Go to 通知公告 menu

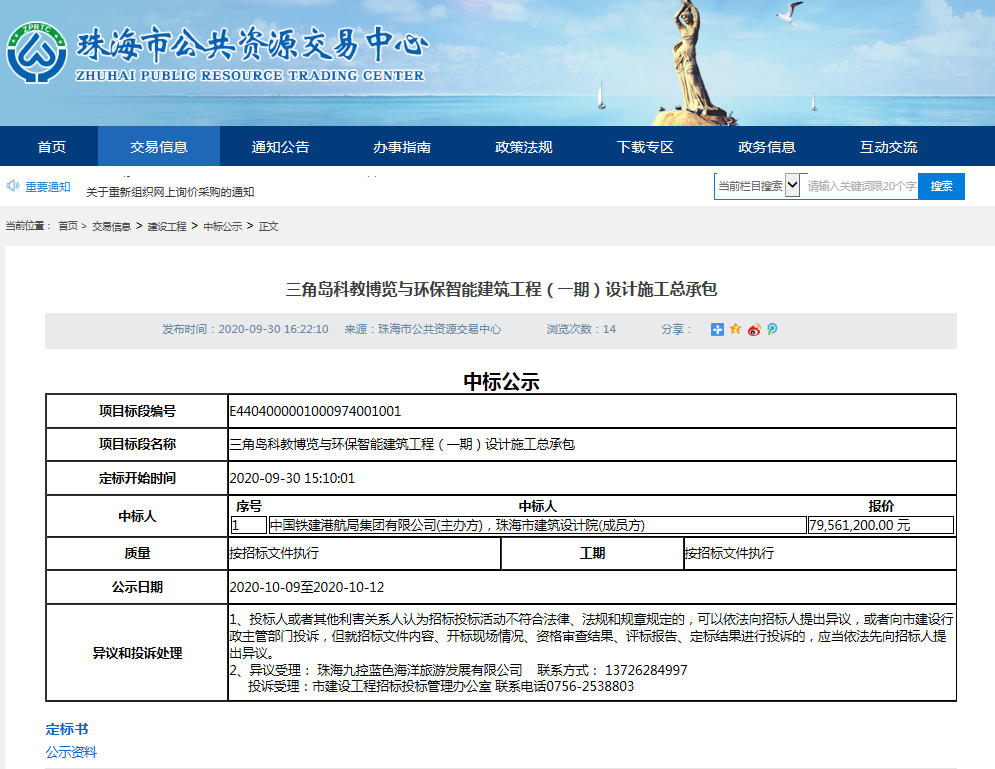pos(280,147)
